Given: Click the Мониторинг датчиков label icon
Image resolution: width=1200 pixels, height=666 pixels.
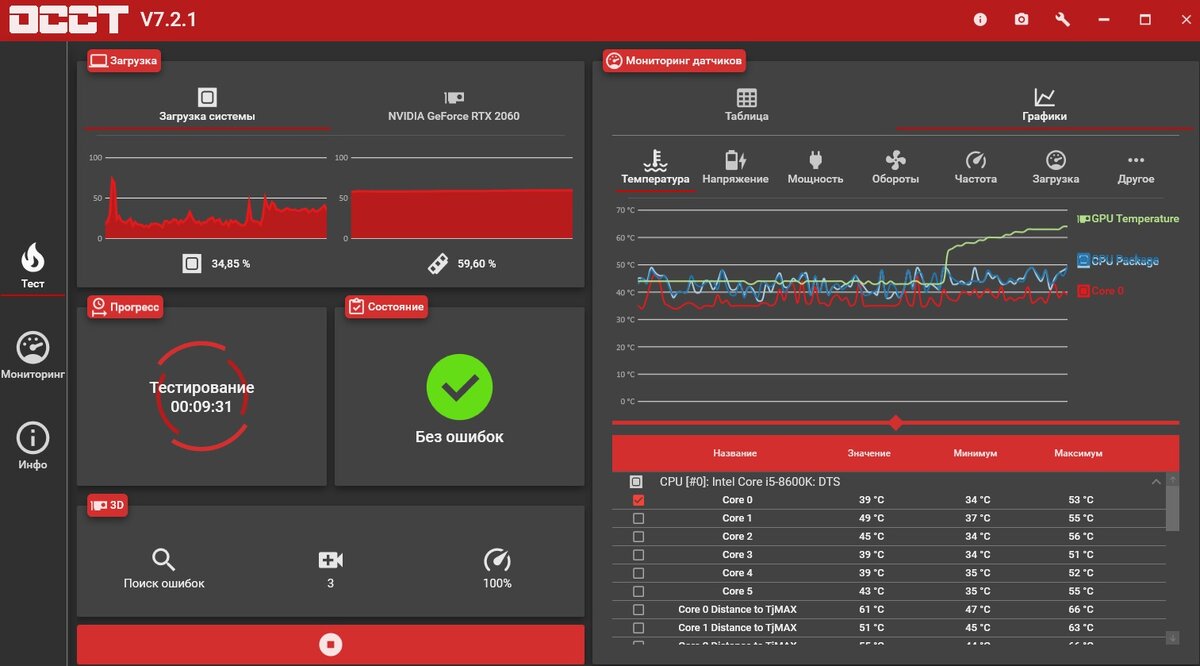Looking at the screenshot, I should click(614, 61).
